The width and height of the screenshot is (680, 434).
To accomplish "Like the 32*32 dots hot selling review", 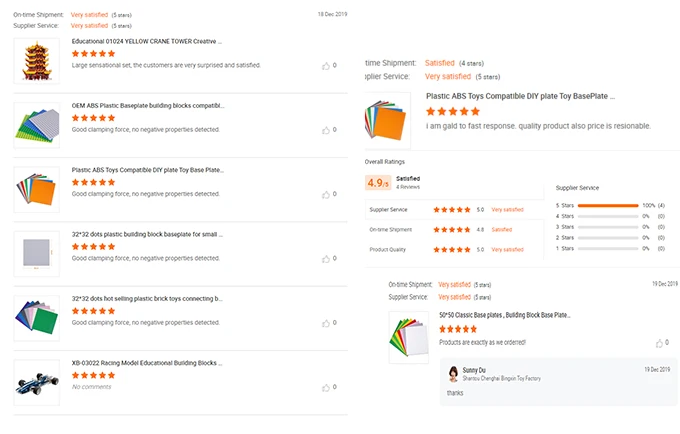I will pyautogui.click(x=327, y=322).
